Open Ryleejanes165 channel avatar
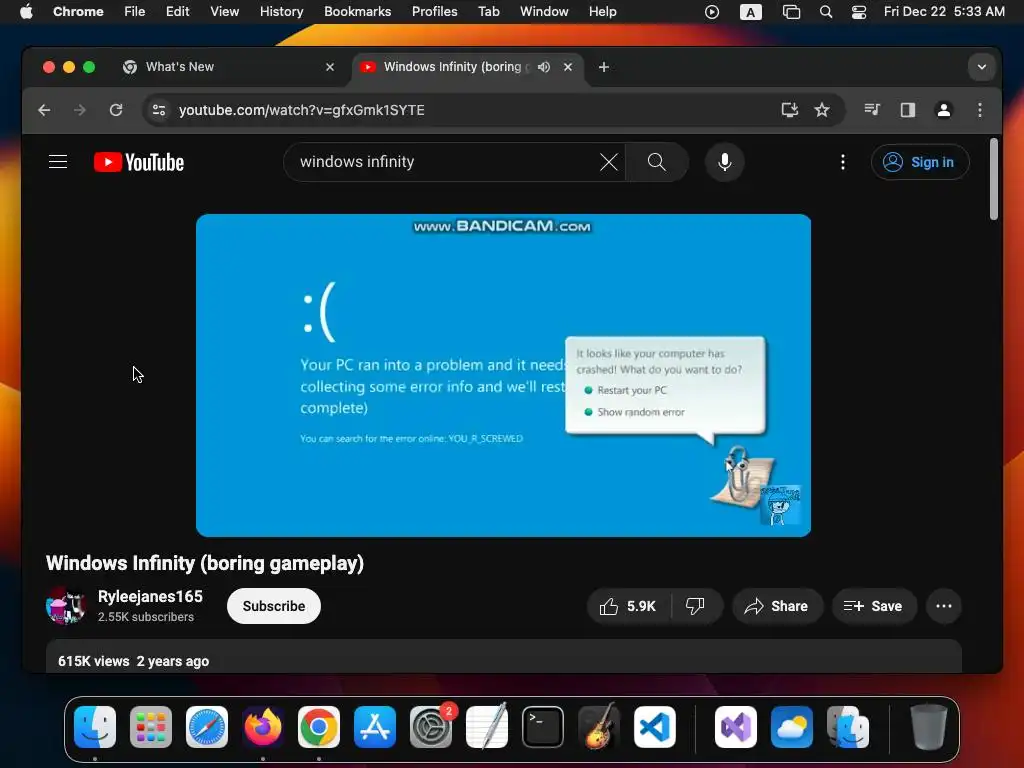The width and height of the screenshot is (1024, 768). click(66, 606)
